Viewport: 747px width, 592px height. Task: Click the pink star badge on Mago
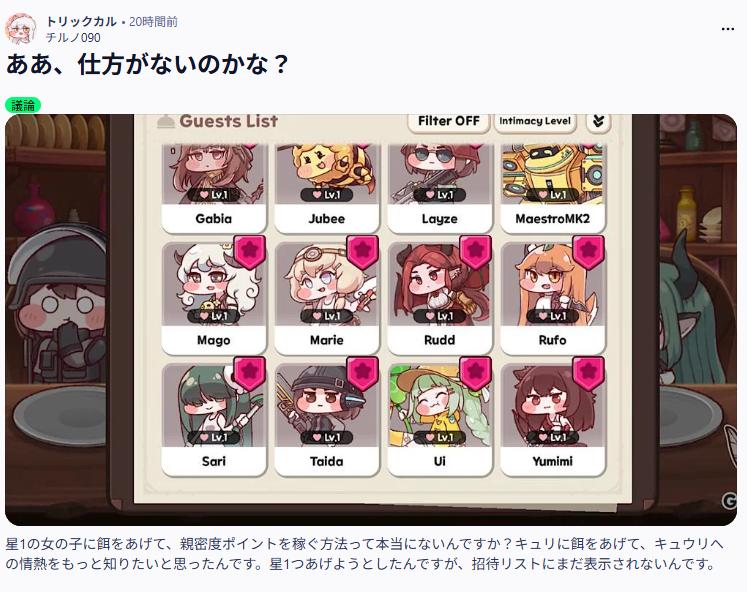[249, 251]
